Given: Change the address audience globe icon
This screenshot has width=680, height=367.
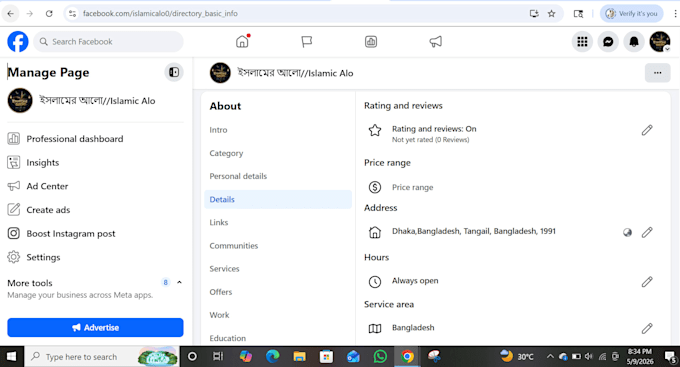Looking at the screenshot, I should click(x=627, y=233).
